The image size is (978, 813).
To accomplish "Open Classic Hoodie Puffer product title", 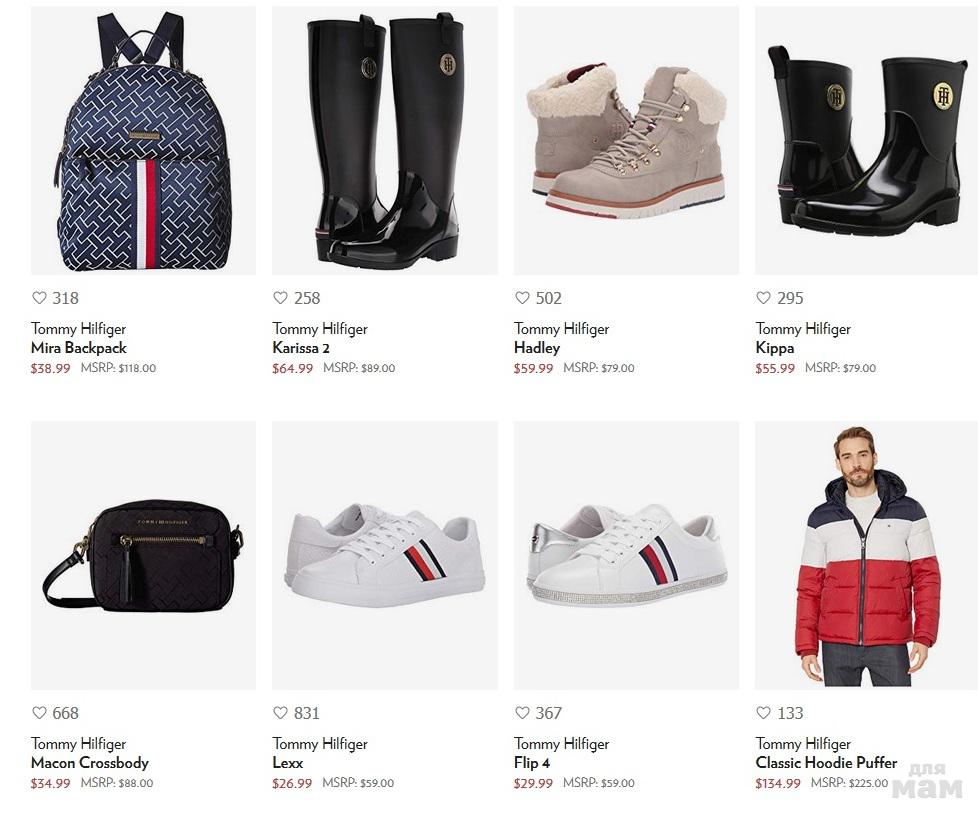I will click(826, 762).
